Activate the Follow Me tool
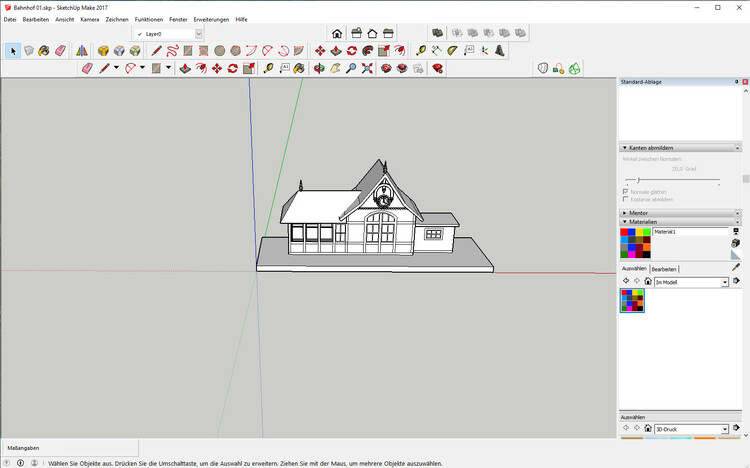 [367, 51]
